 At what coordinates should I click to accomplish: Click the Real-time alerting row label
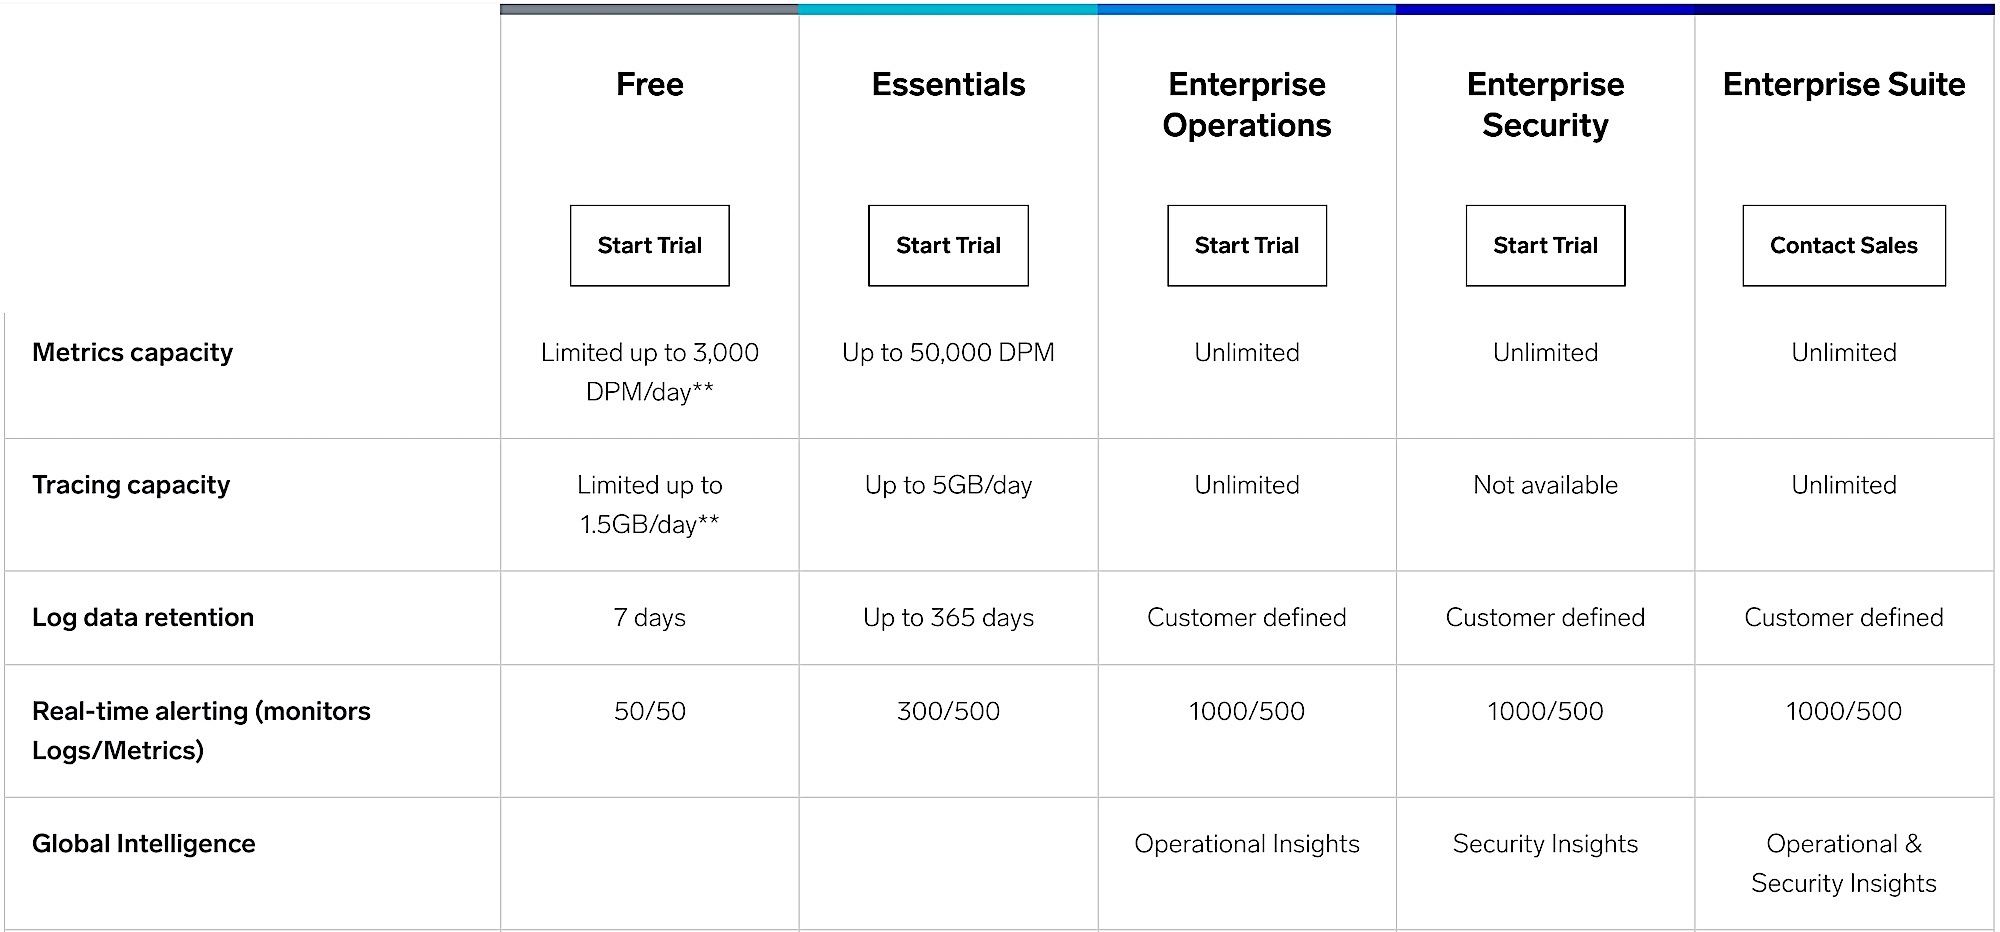tap(201, 731)
